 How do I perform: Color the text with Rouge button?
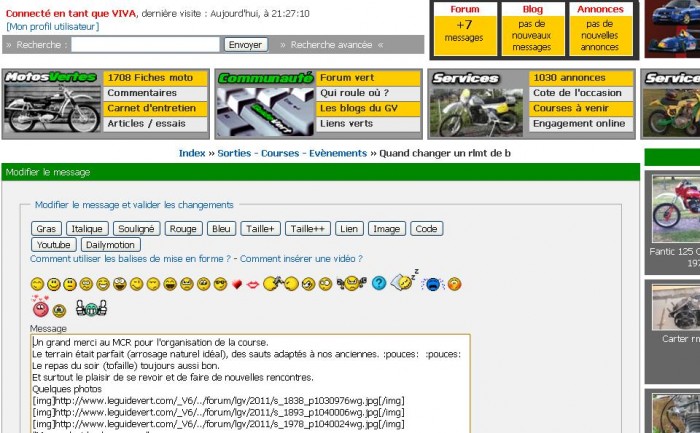(x=183, y=229)
